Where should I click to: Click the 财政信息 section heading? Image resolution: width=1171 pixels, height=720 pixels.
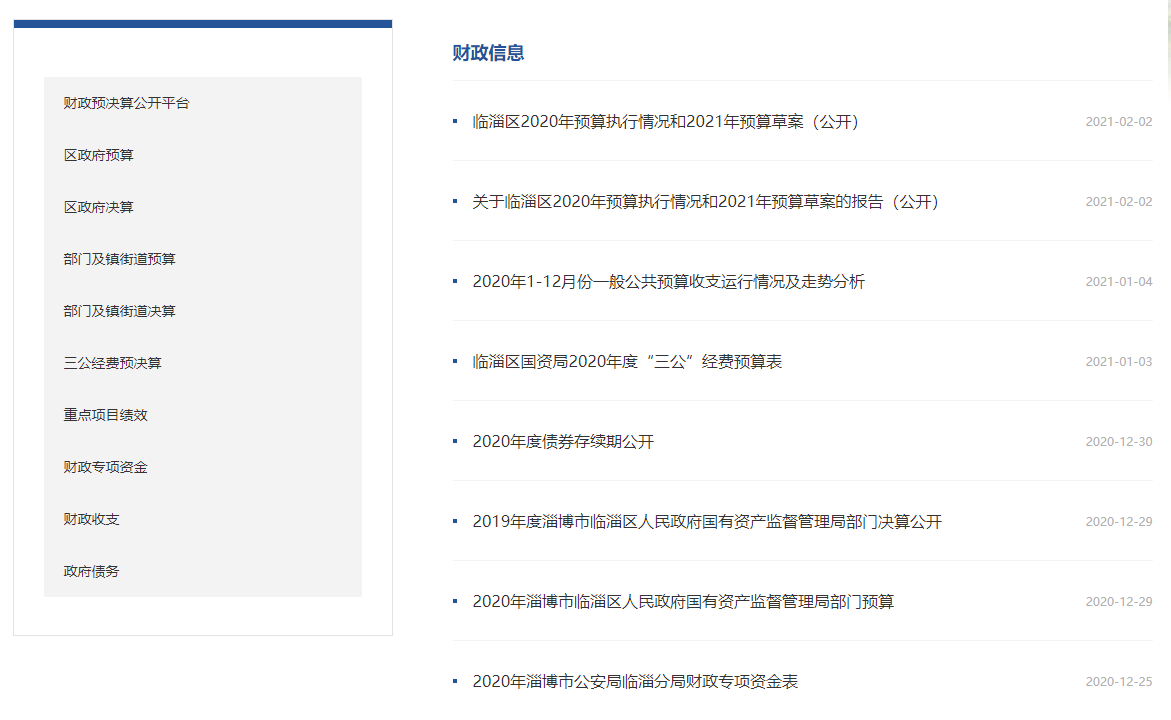point(488,53)
